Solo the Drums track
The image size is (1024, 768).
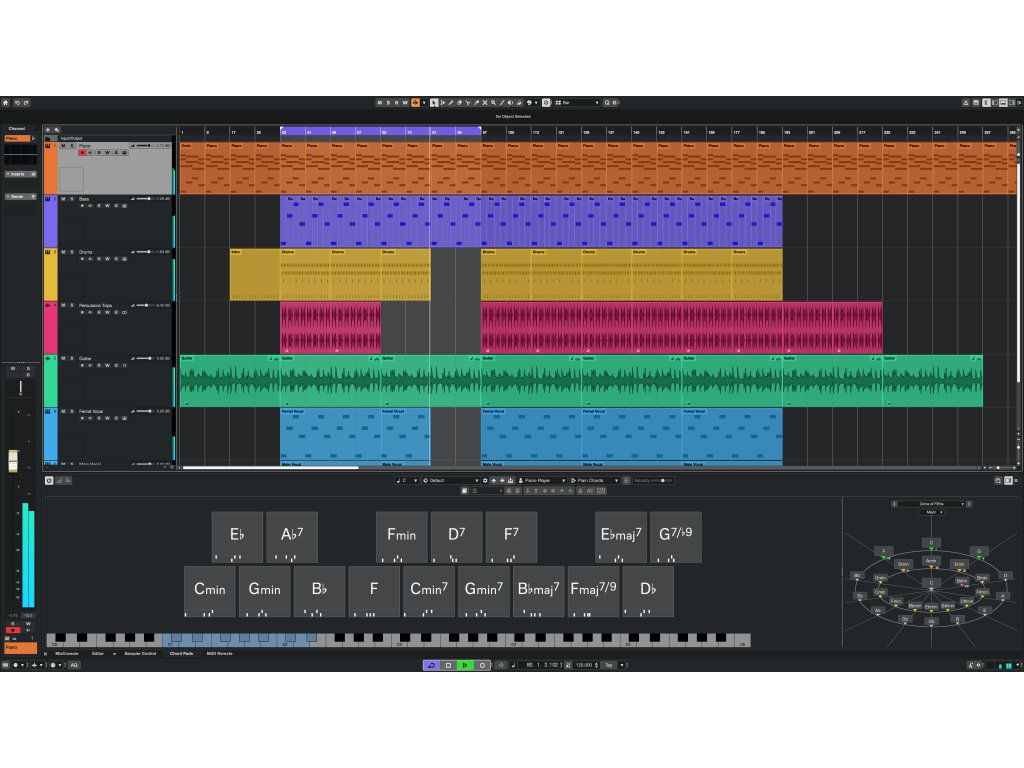coord(72,252)
